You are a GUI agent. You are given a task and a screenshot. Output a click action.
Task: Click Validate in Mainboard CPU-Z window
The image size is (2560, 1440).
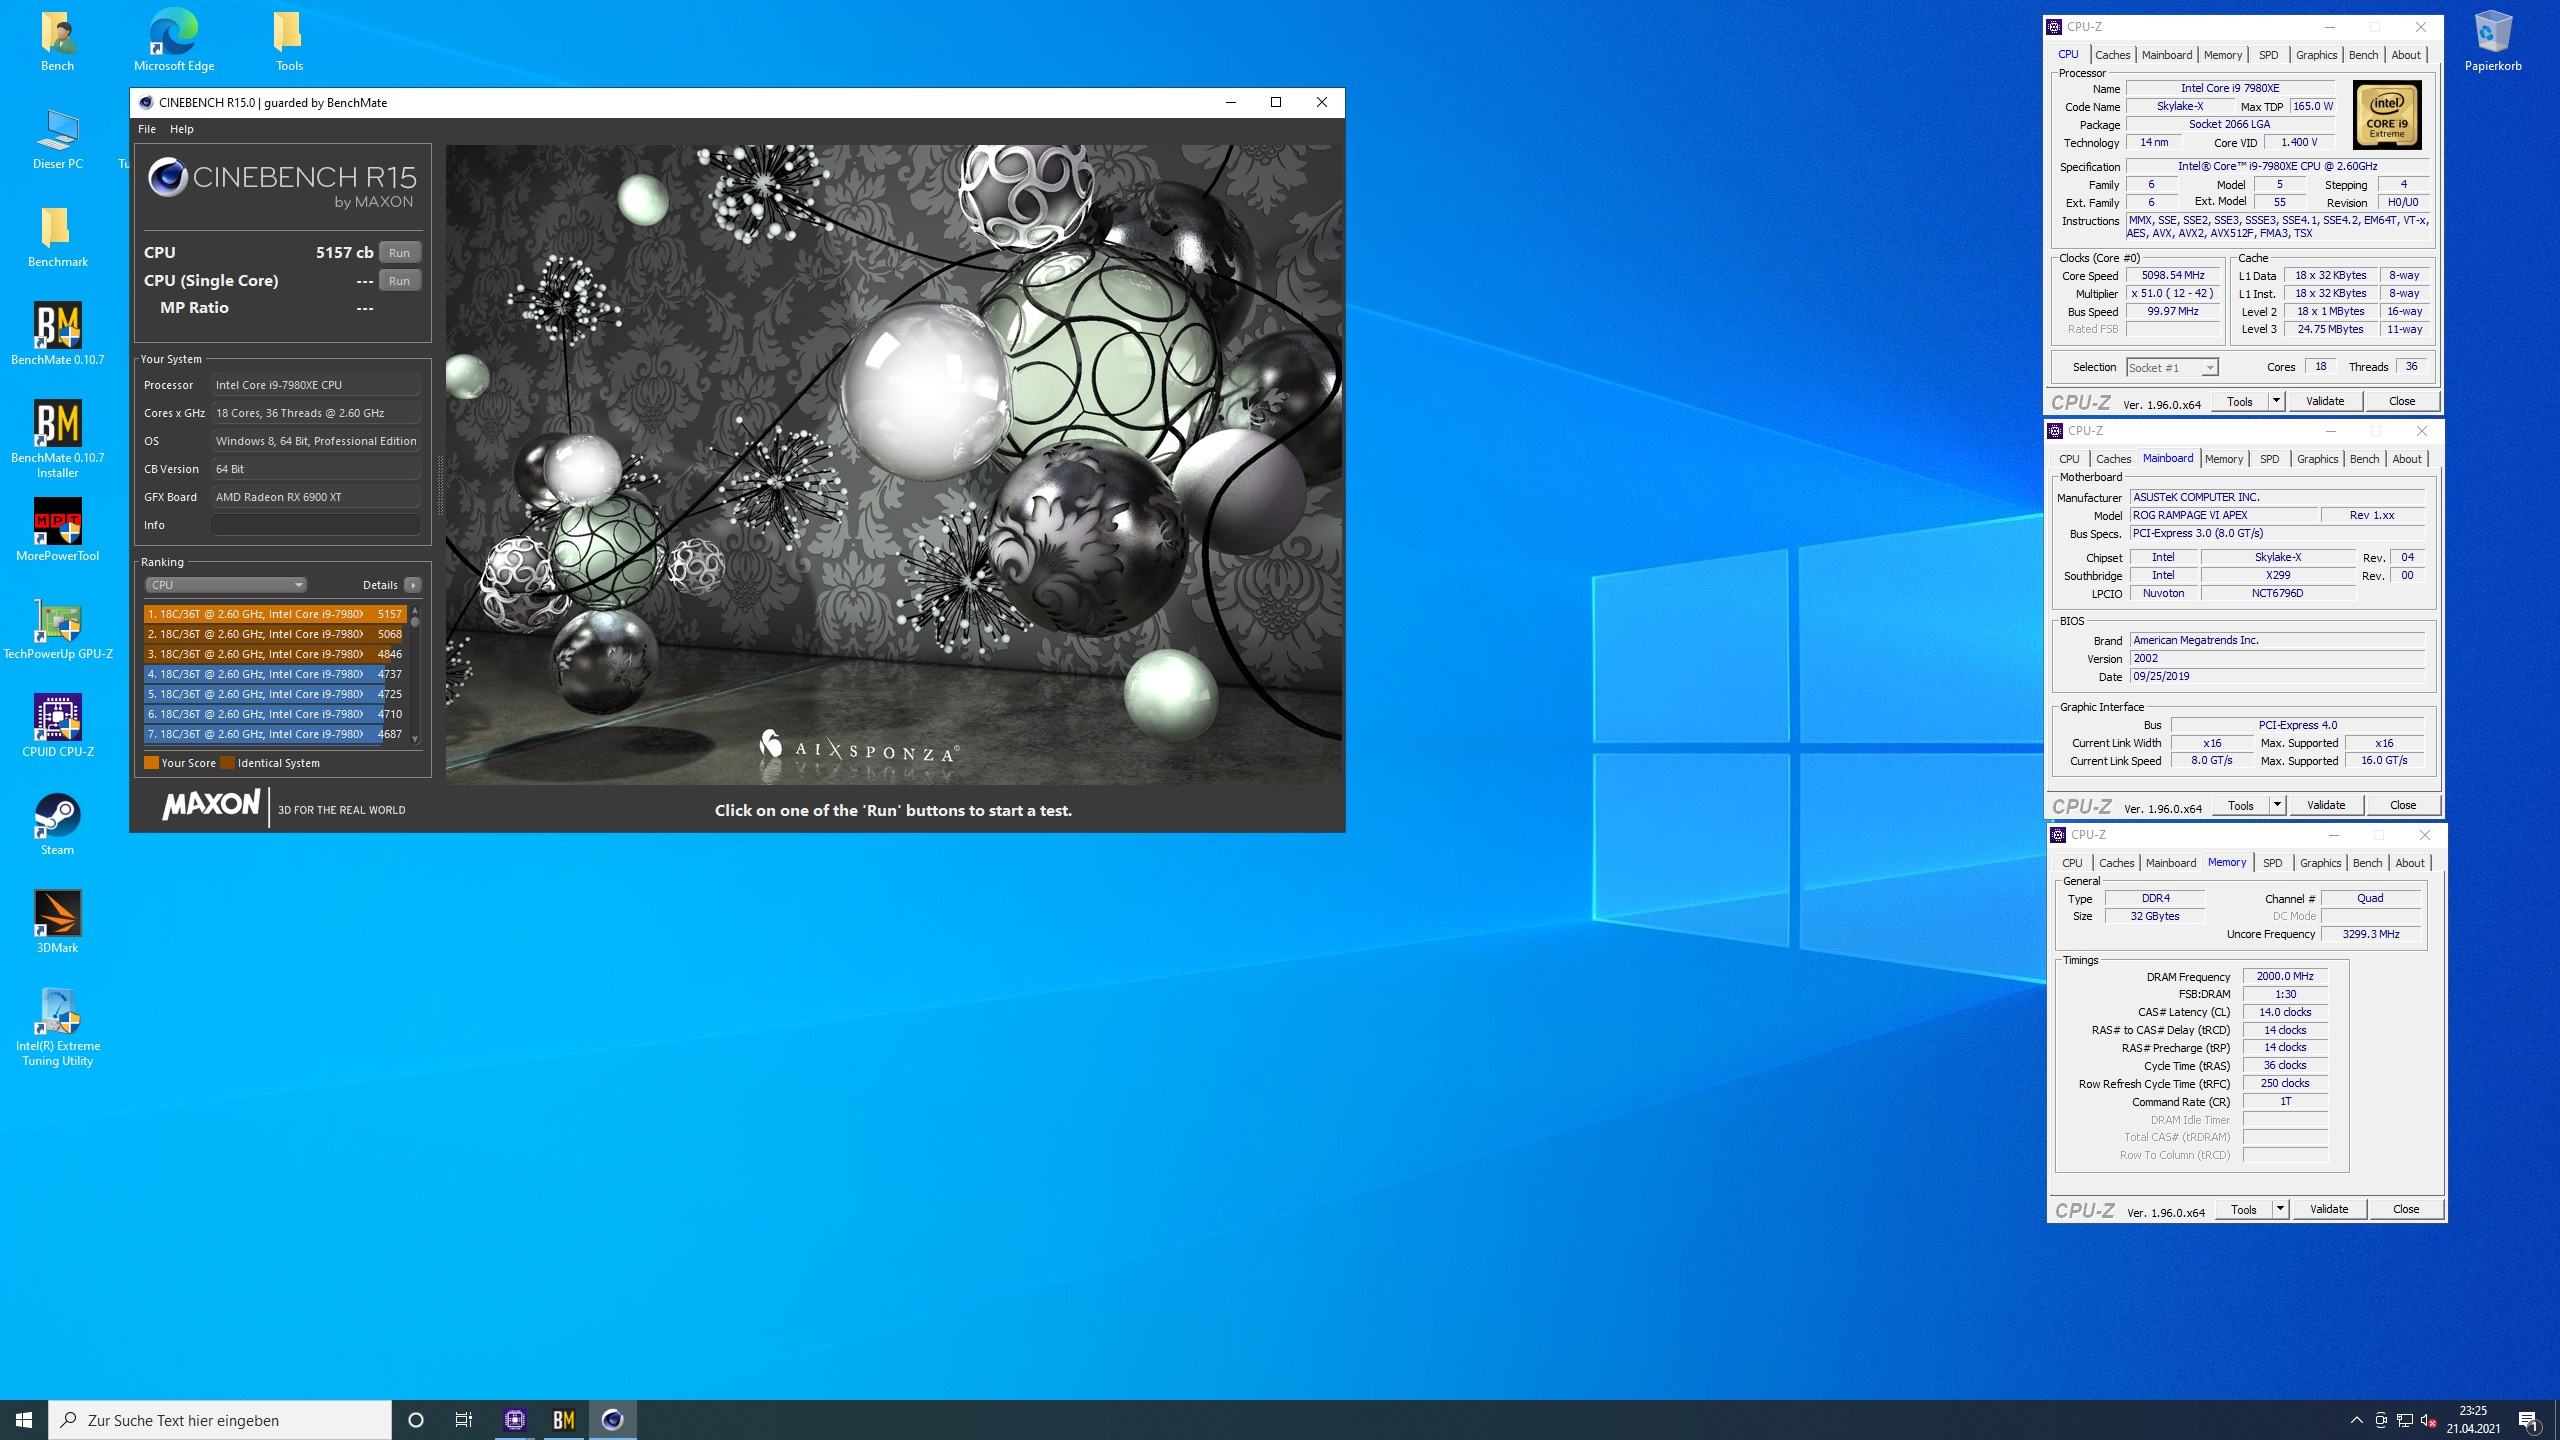pos(2326,805)
